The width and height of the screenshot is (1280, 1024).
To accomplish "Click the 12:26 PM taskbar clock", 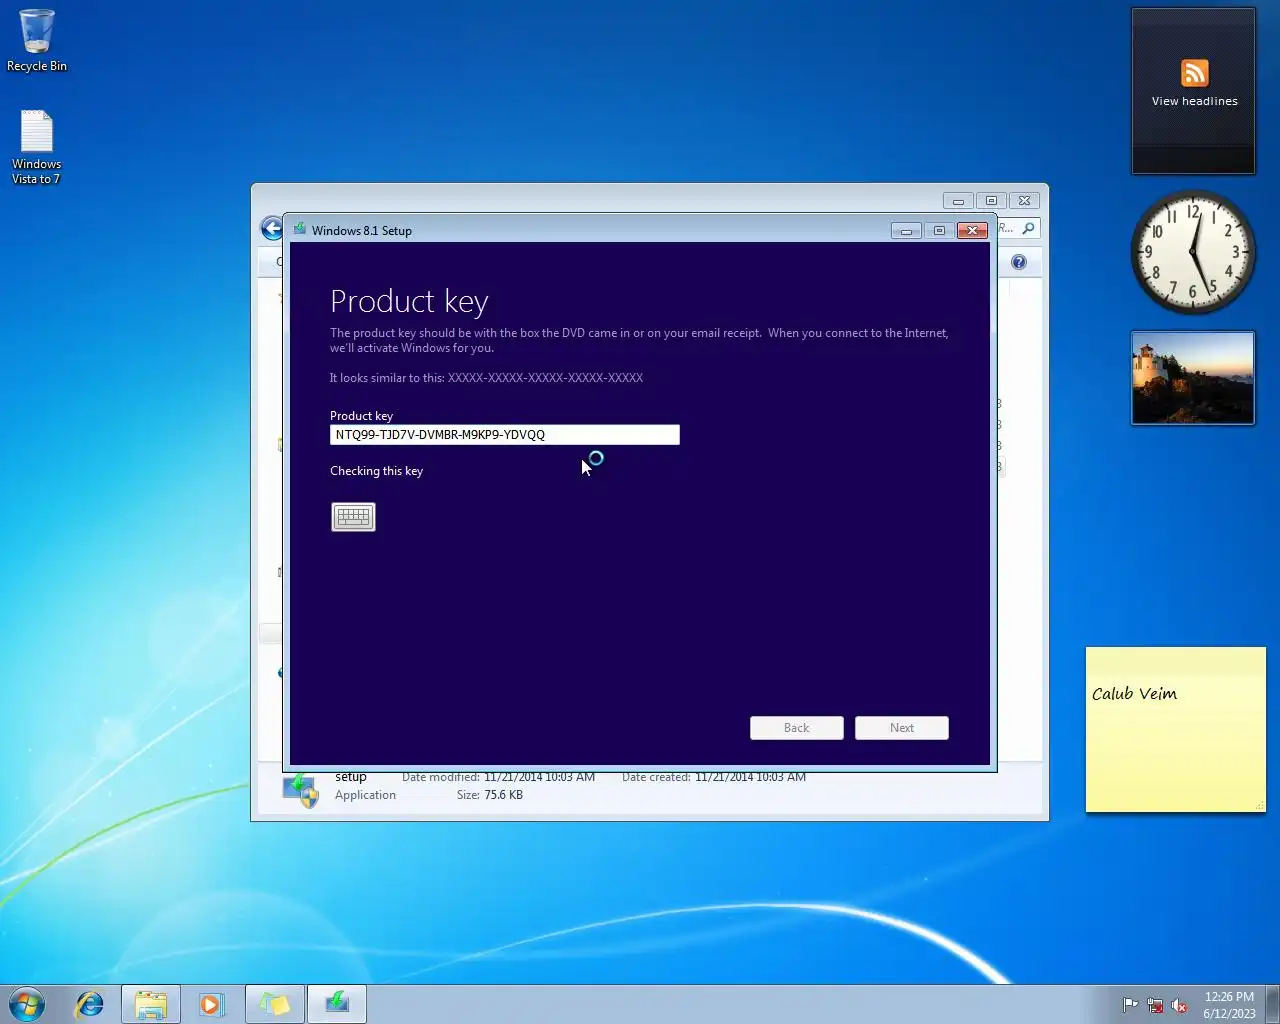I will (x=1229, y=1005).
